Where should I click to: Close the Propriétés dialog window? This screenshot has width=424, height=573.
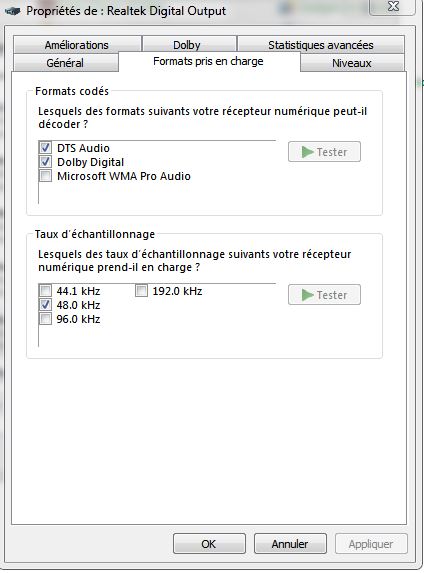click(x=393, y=7)
